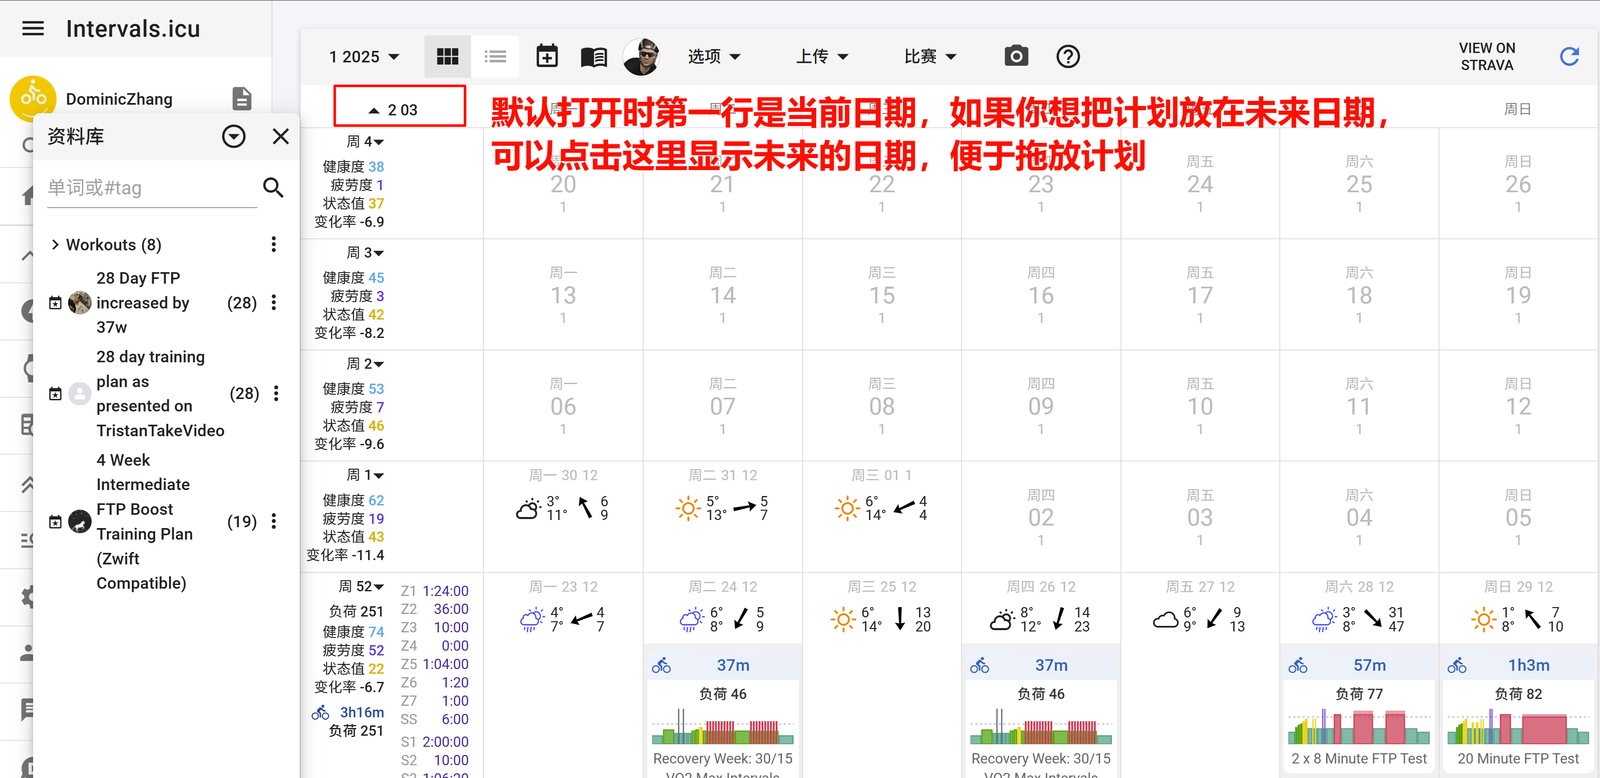Open the 比赛 race dropdown
The height and width of the screenshot is (778, 1600).
pos(930,57)
